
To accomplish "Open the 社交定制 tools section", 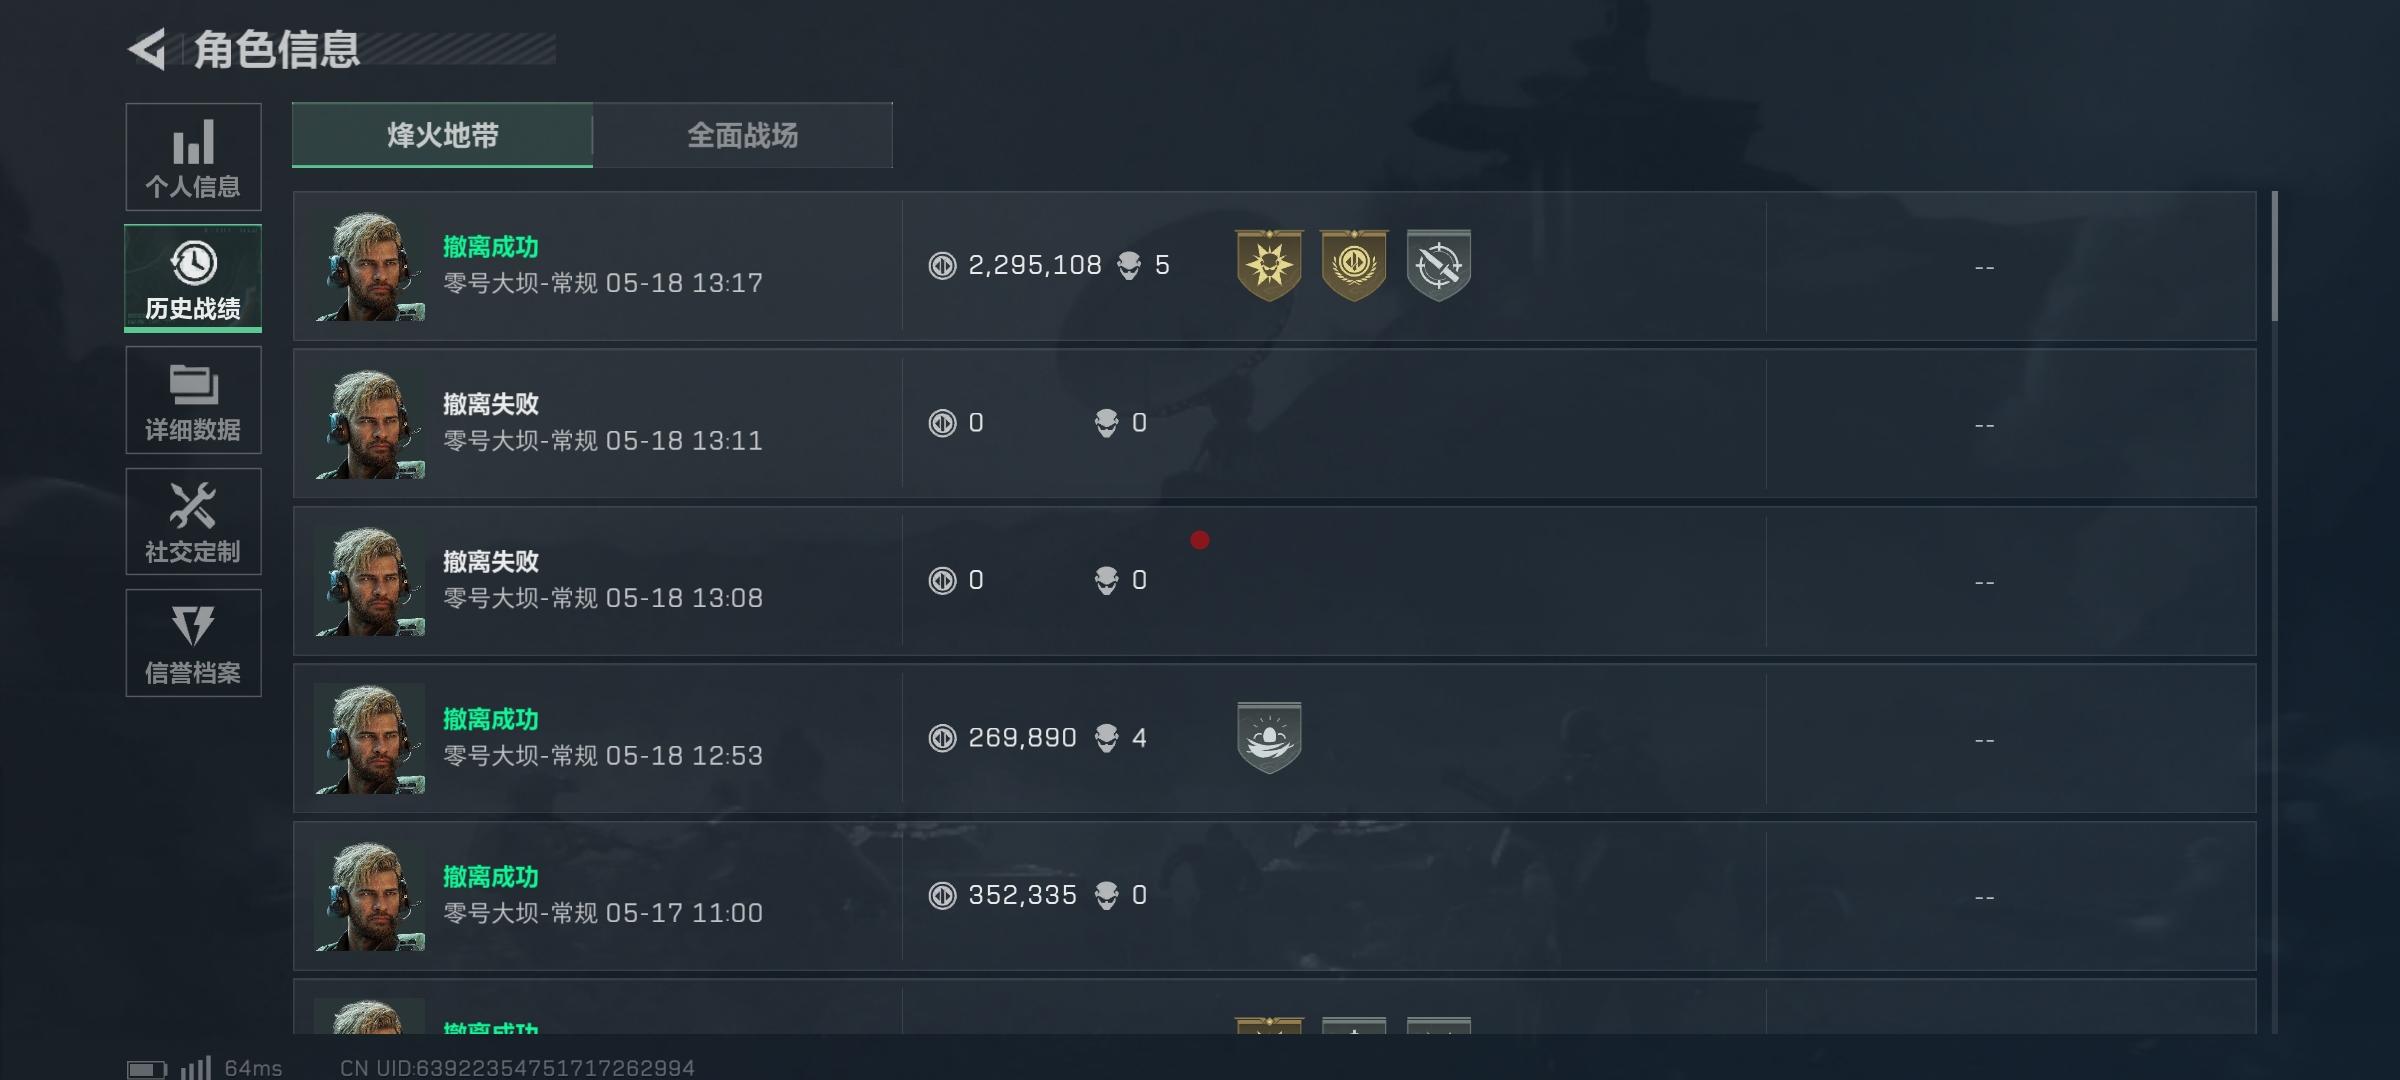I will [193, 521].
